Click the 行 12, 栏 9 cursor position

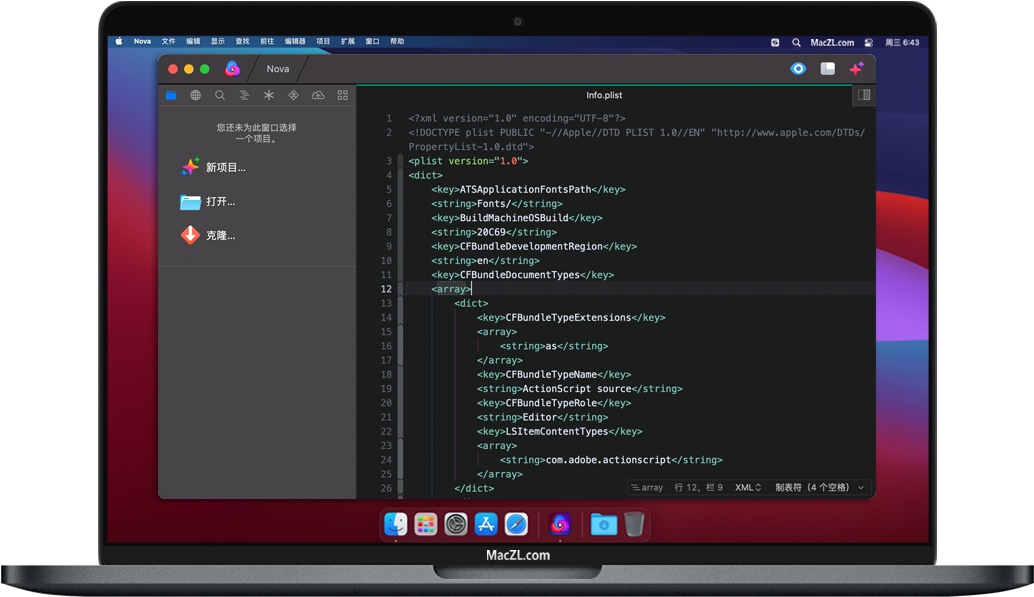point(698,487)
